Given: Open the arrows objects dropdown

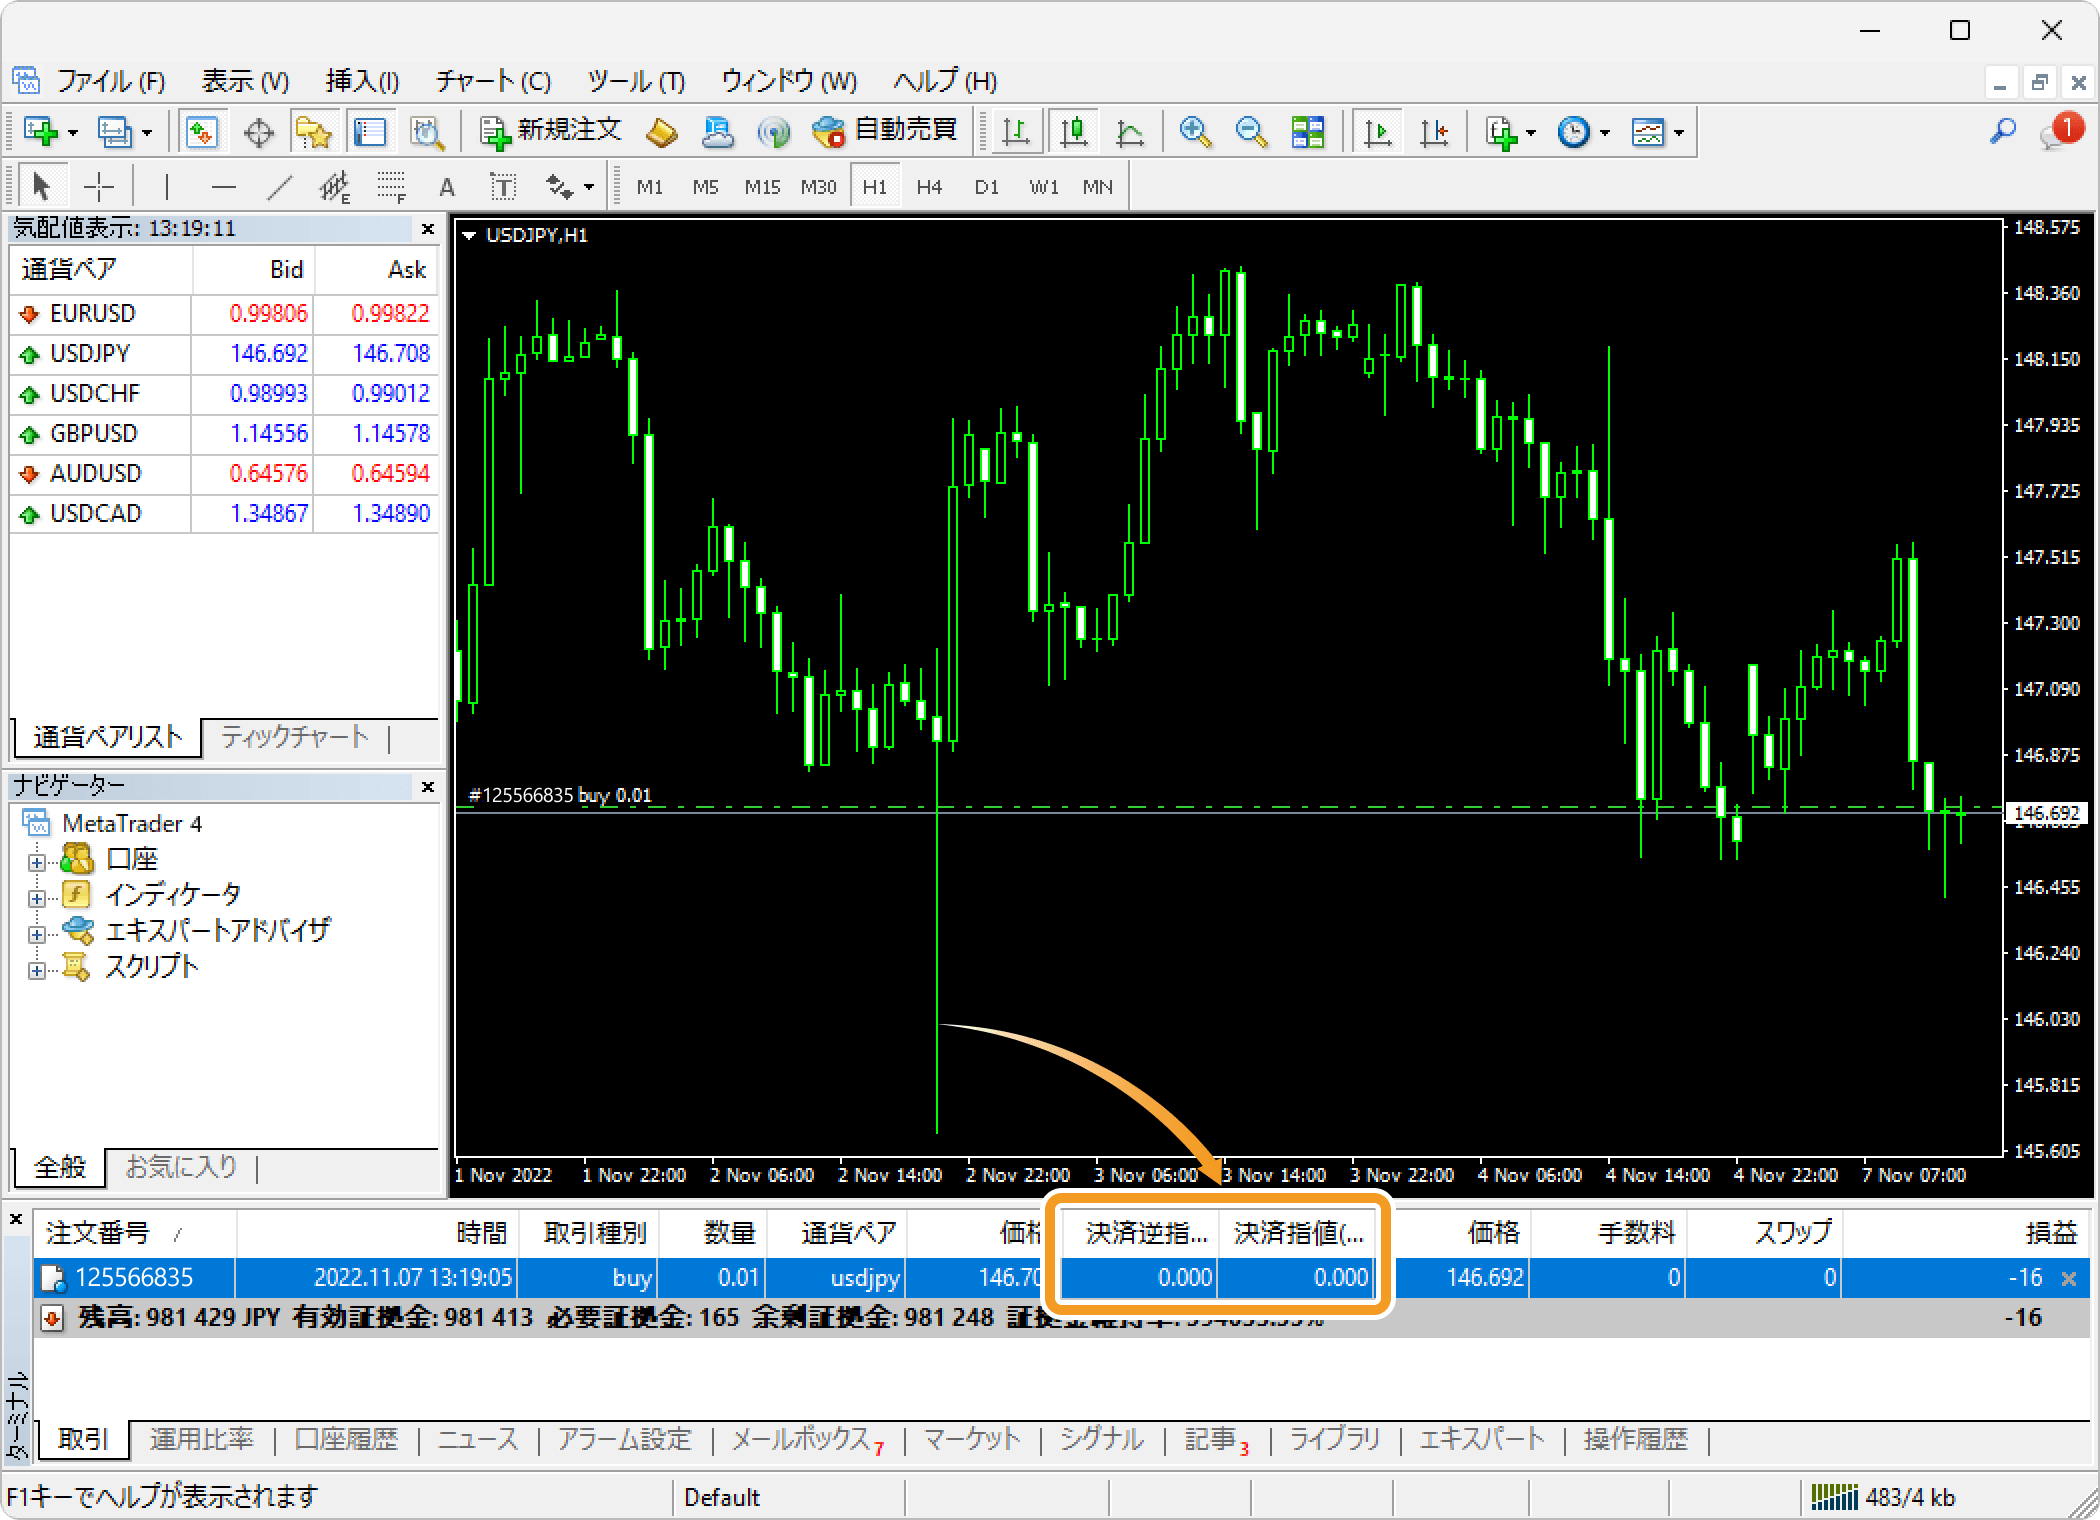Looking at the screenshot, I should [x=588, y=187].
